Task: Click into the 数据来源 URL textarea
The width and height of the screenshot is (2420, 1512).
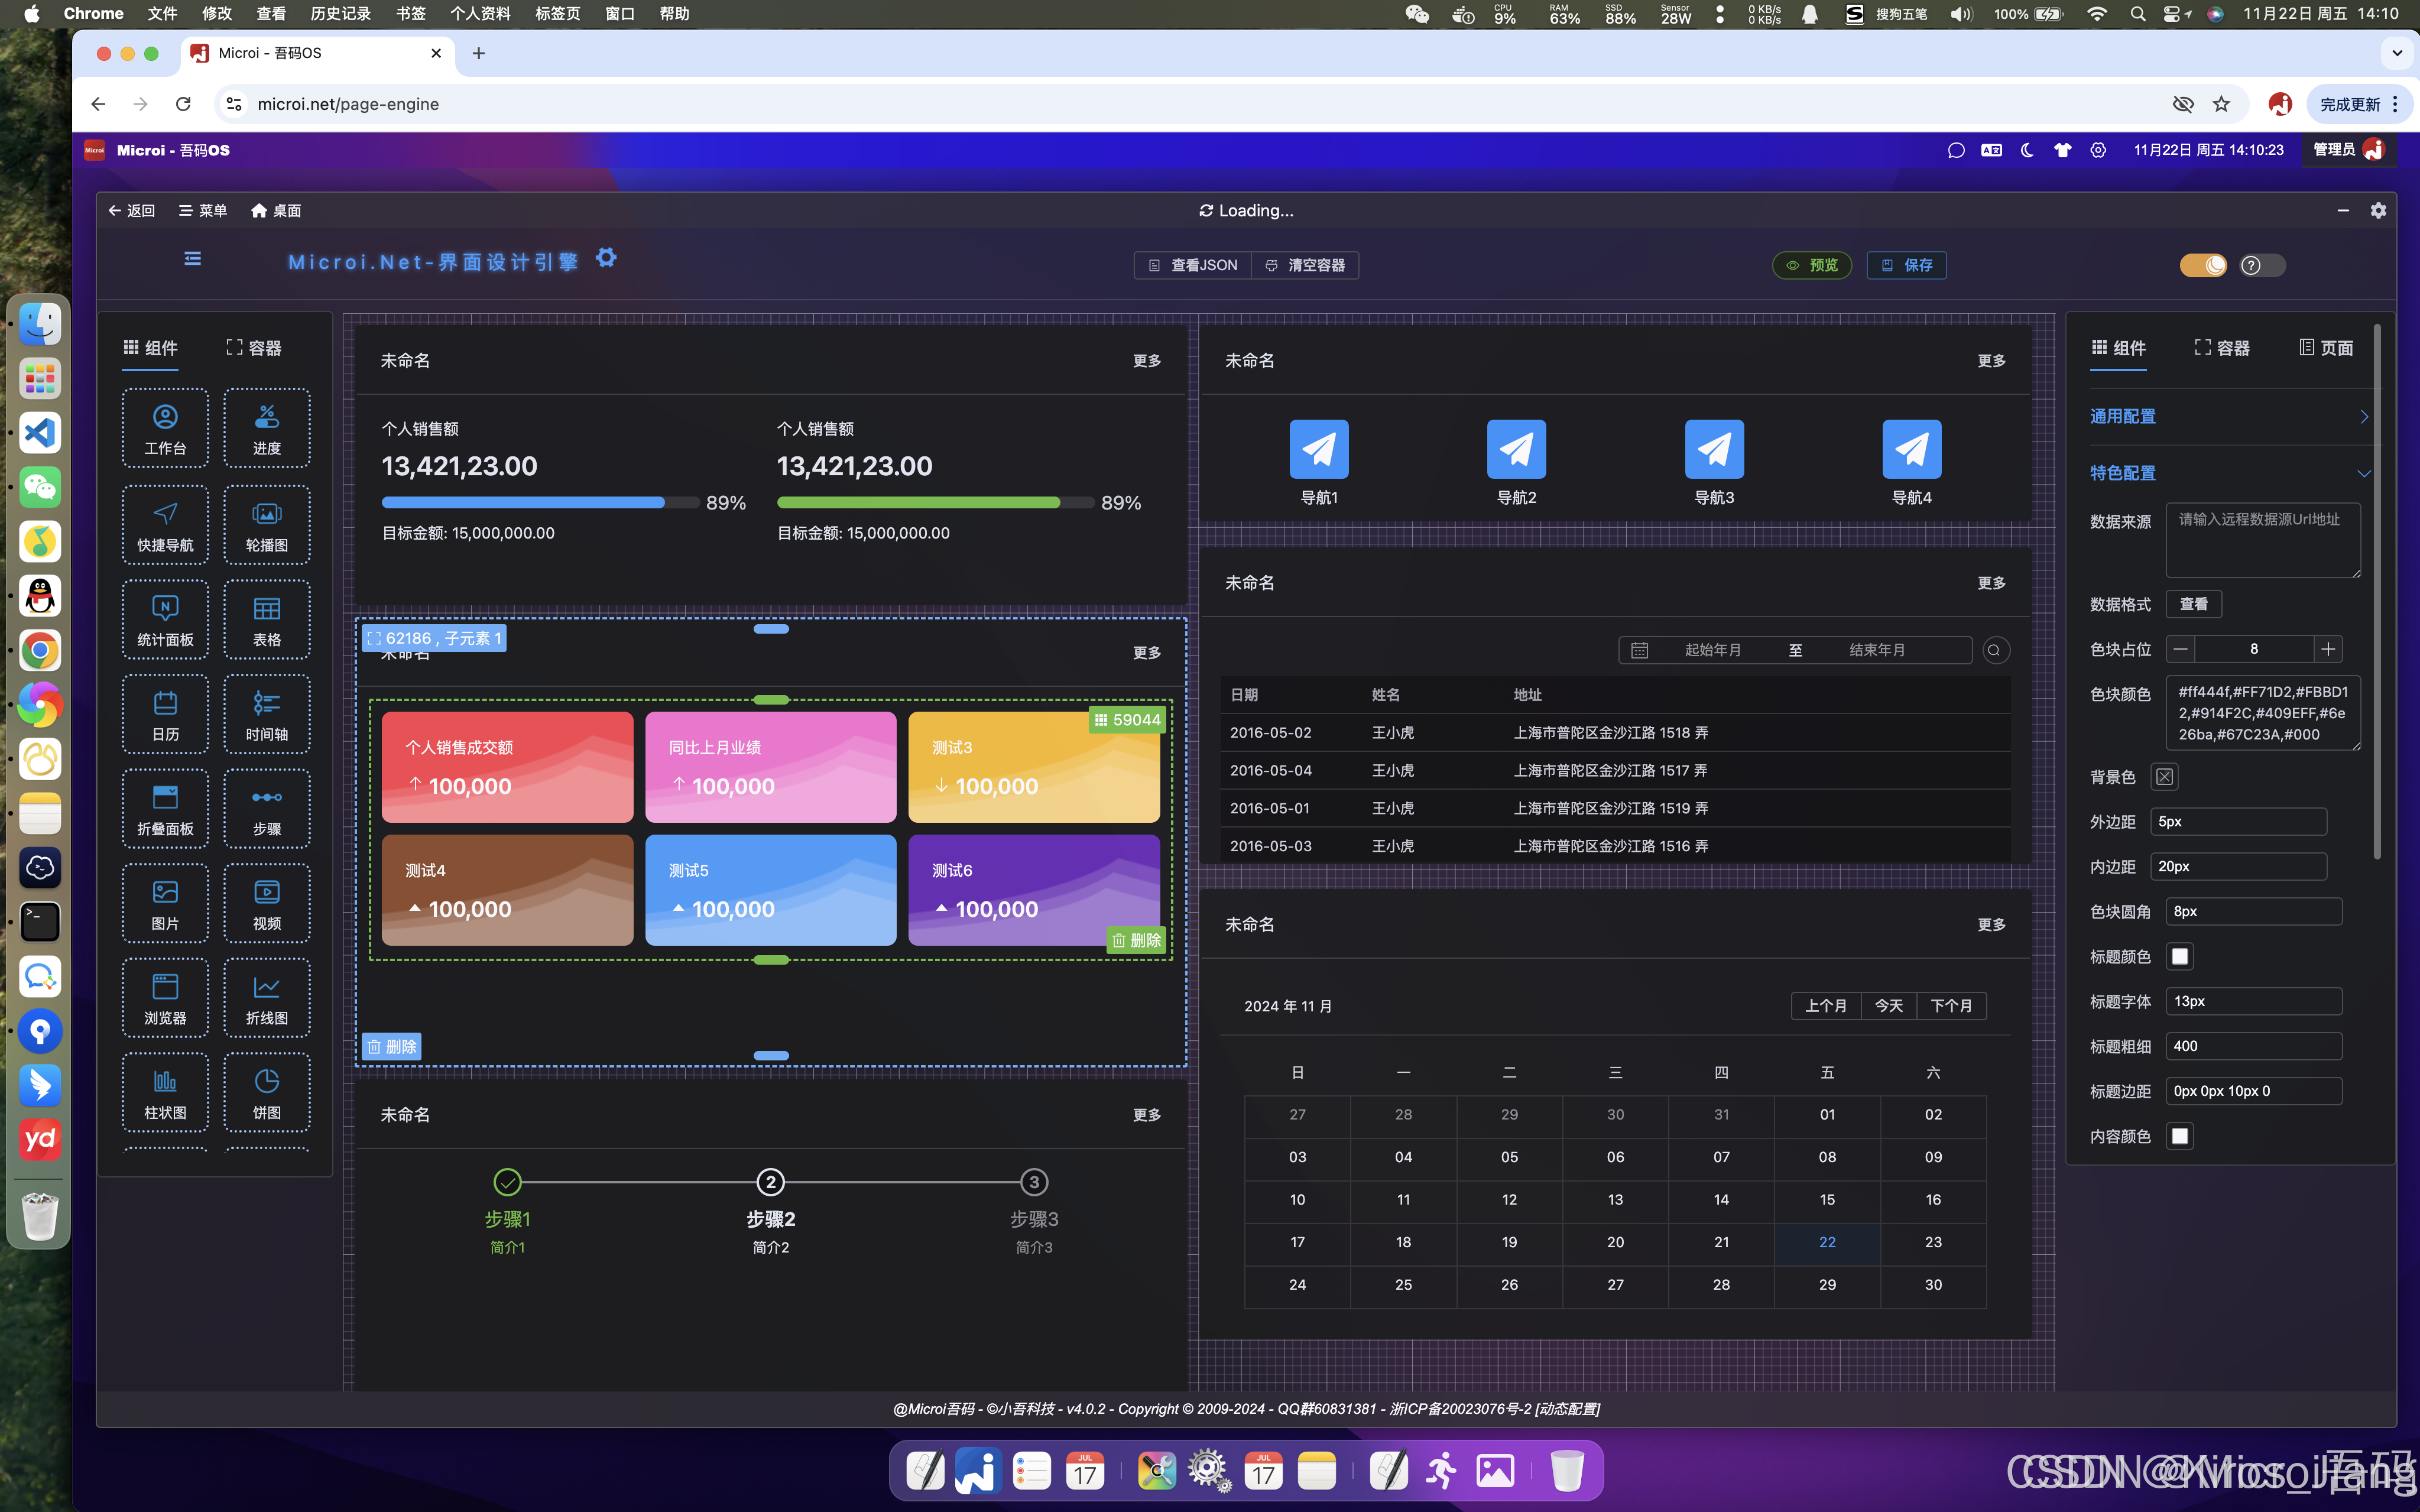Action: pyautogui.click(x=2263, y=540)
